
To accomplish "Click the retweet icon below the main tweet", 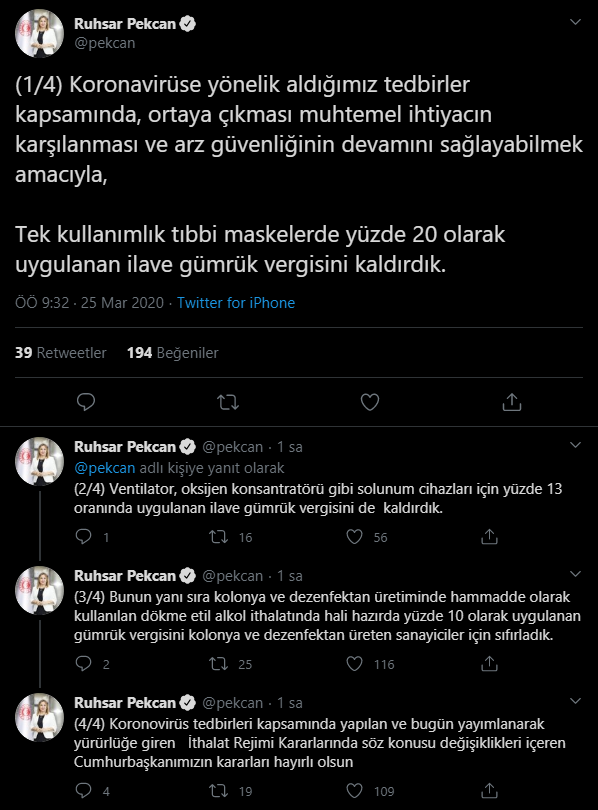I will tap(228, 400).
